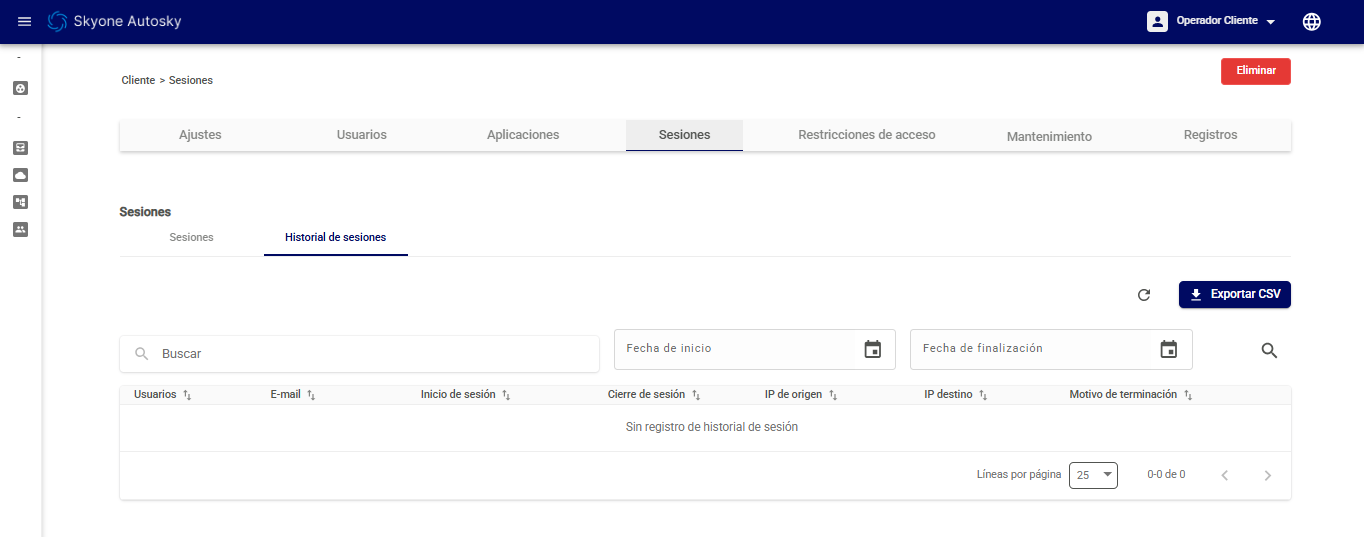Open the Líneas por página dropdown
Viewport: 1364px width, 537px height.
[x=1093, y=475]
